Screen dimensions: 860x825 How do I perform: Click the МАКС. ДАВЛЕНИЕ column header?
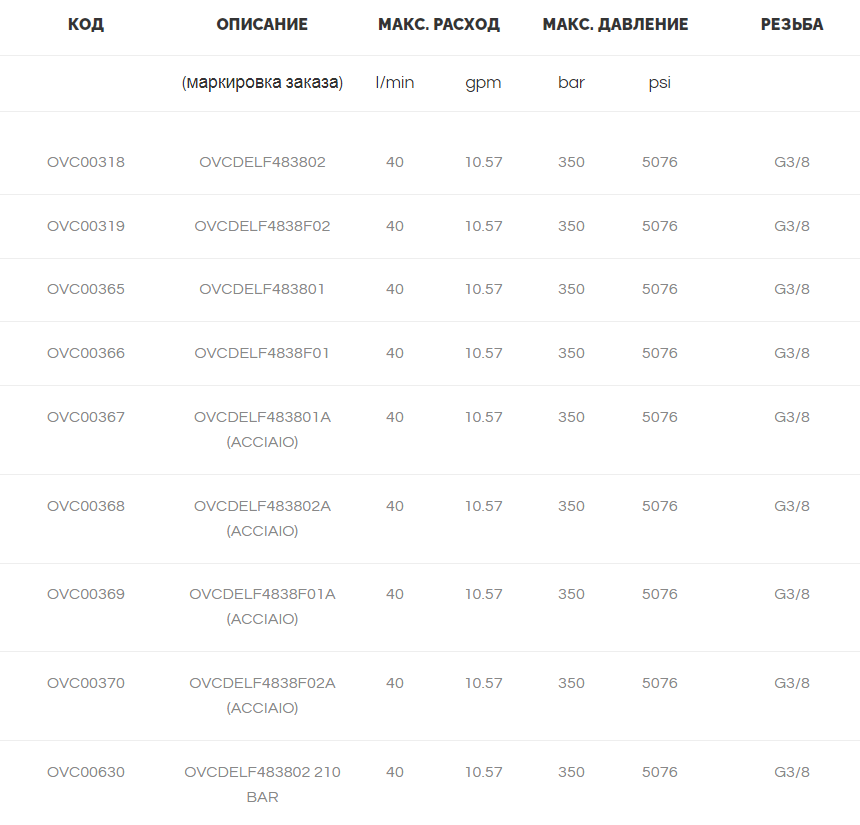[x=615, y=25]
